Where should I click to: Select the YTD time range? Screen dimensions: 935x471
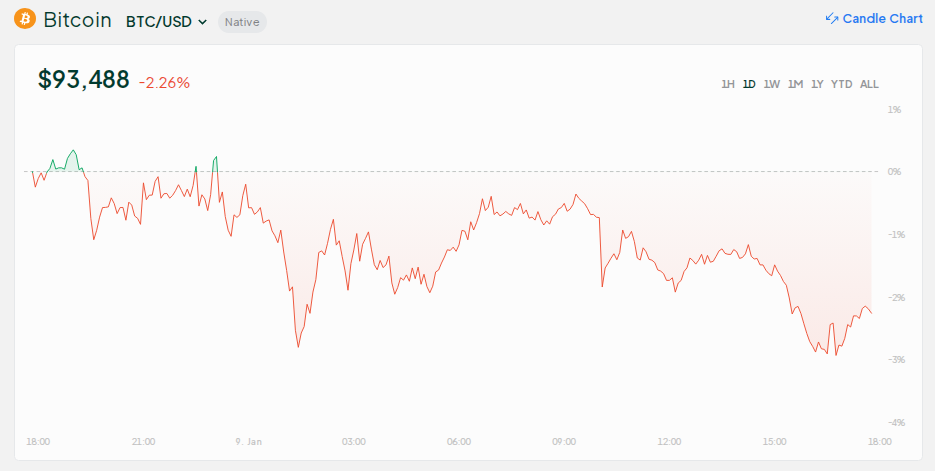click(x=842, y=84)
